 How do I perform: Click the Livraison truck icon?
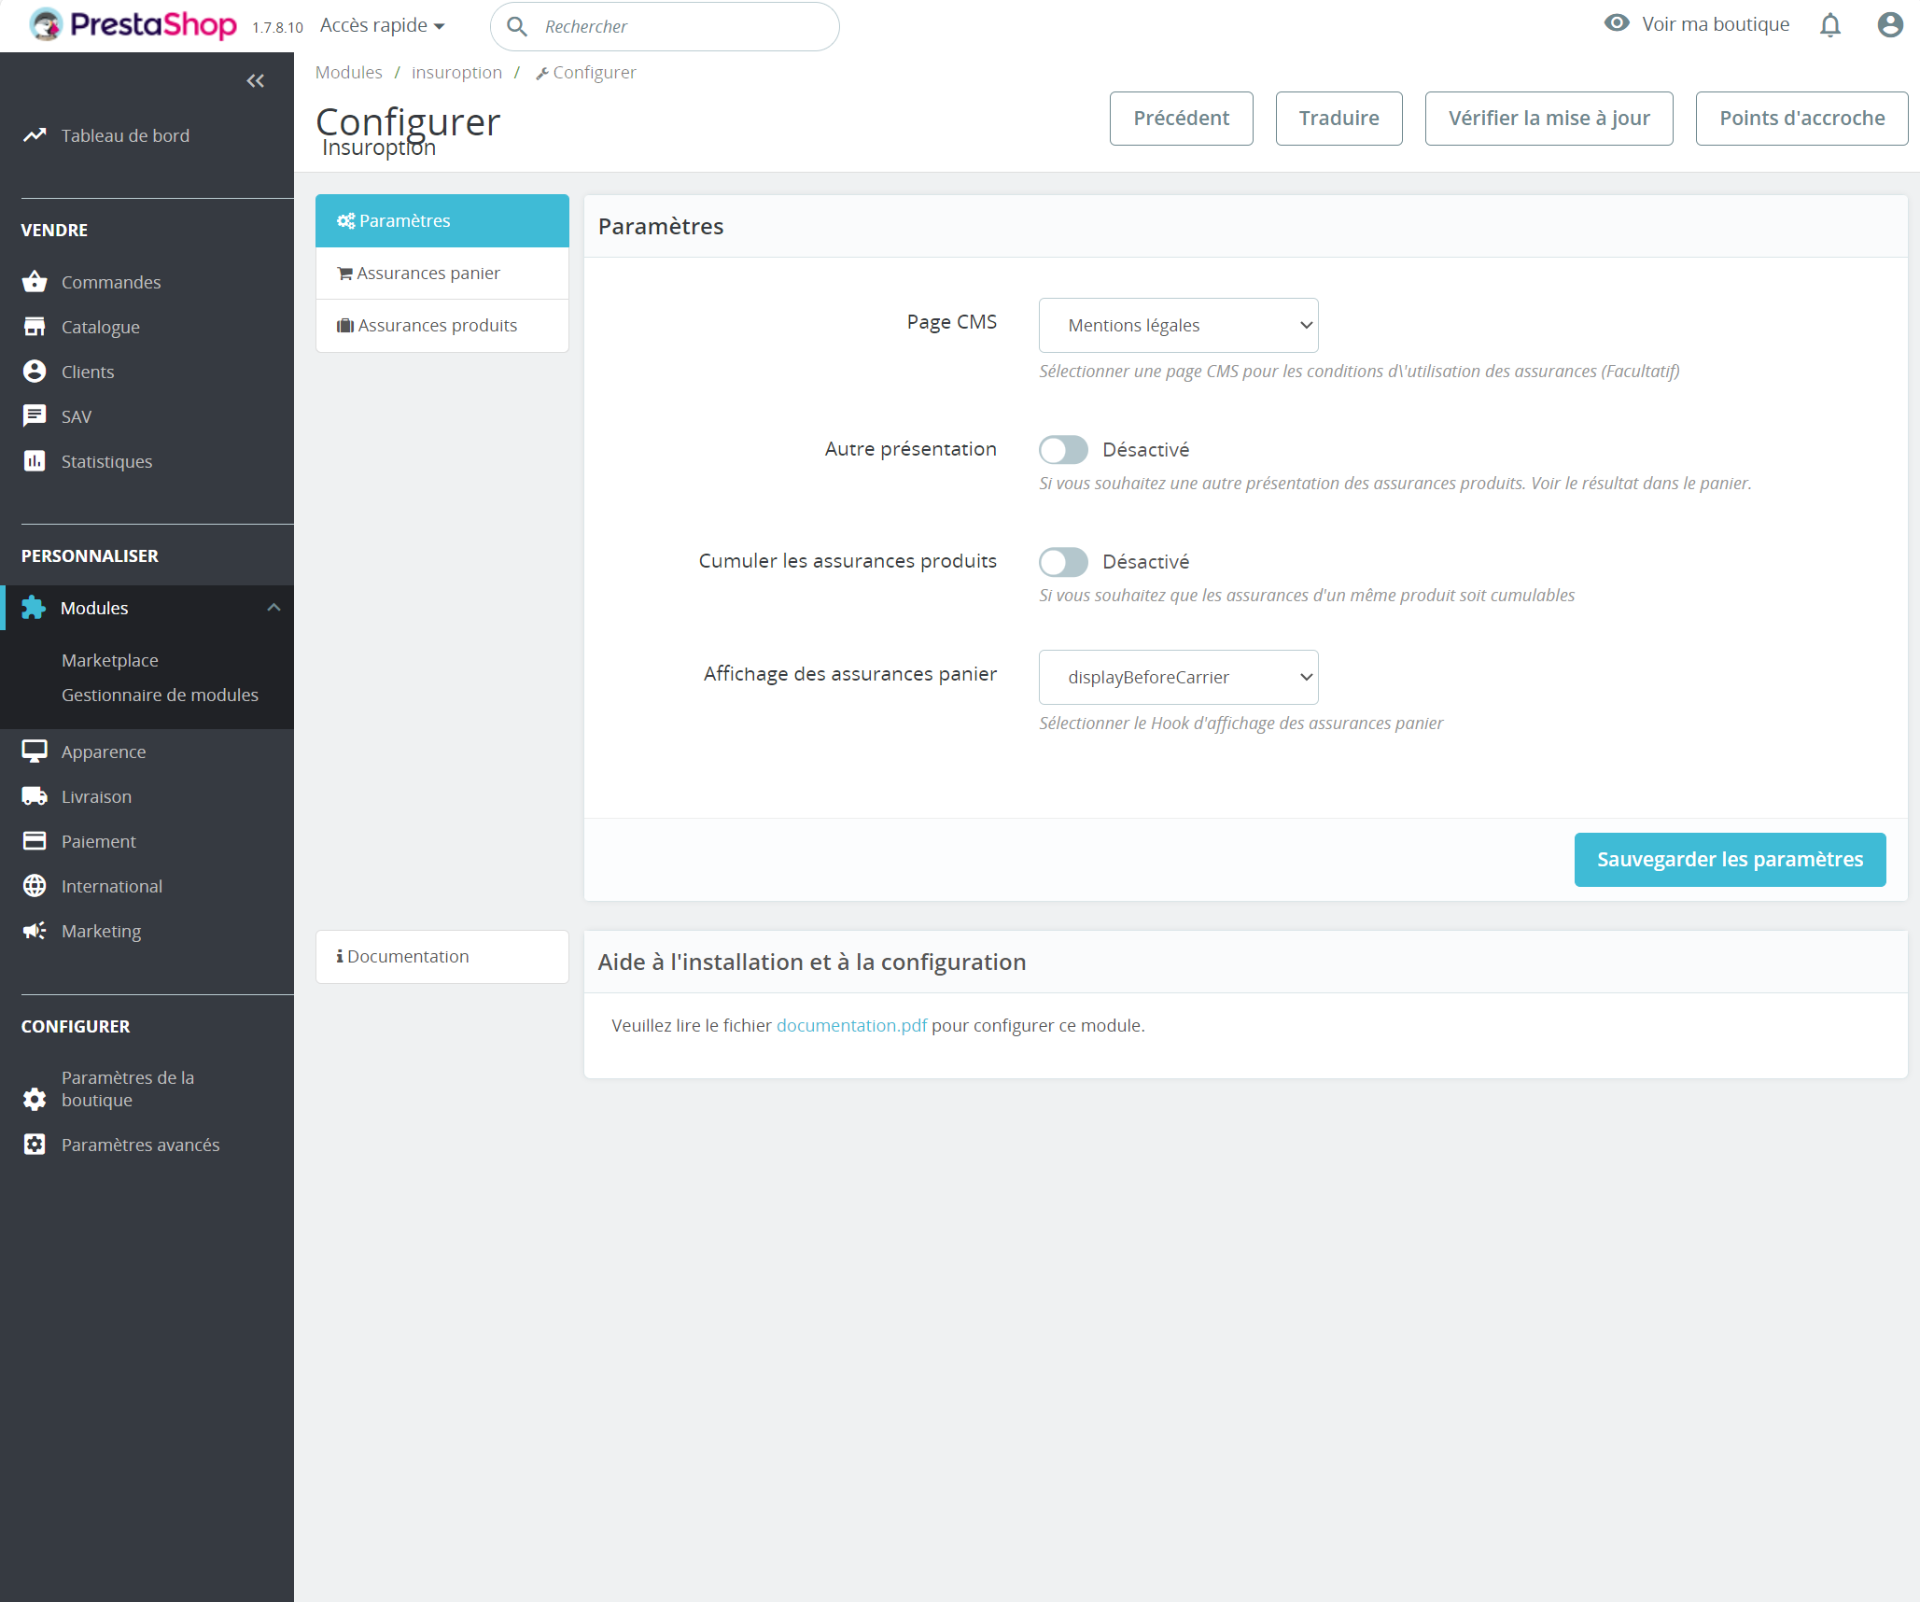pos(34,796)
